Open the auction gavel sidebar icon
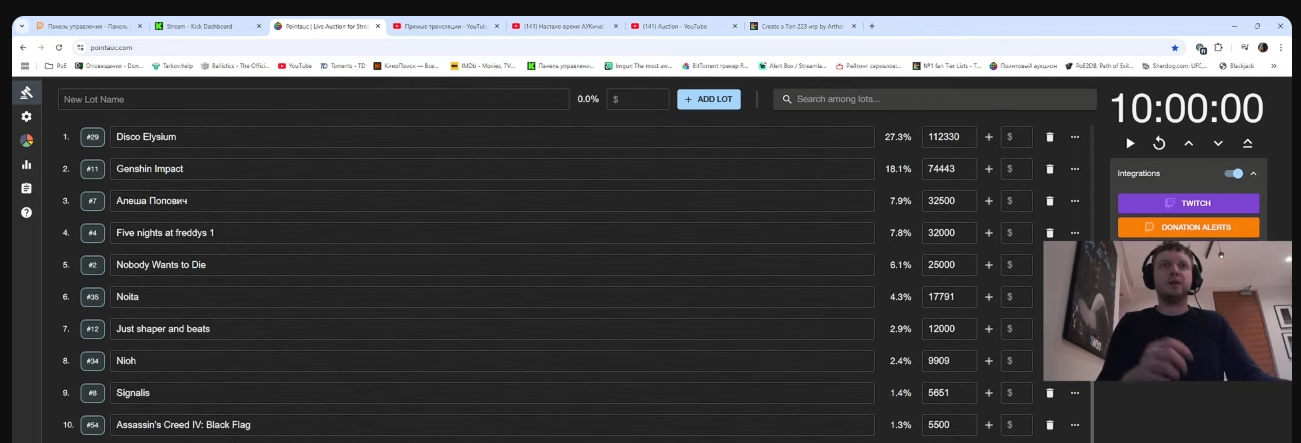 point(27,93)
